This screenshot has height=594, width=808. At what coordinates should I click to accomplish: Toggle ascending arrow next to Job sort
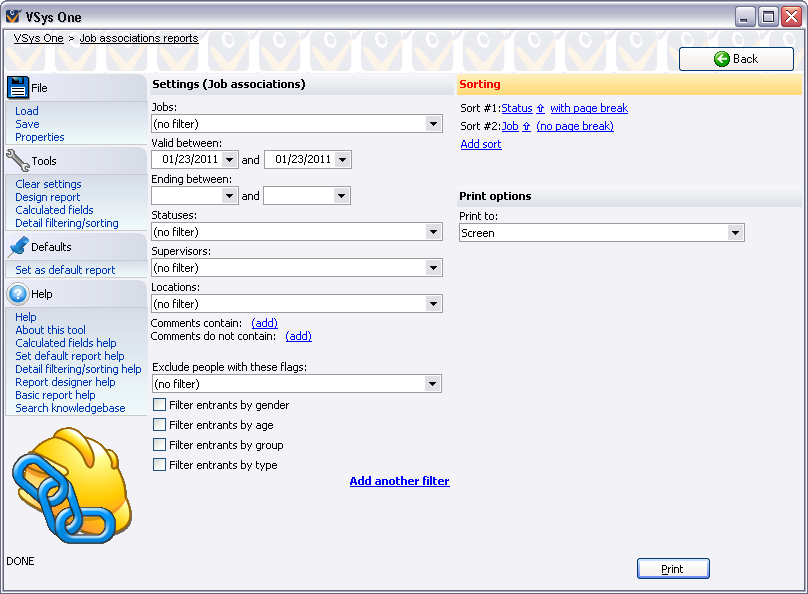click(x=527, y=126)
